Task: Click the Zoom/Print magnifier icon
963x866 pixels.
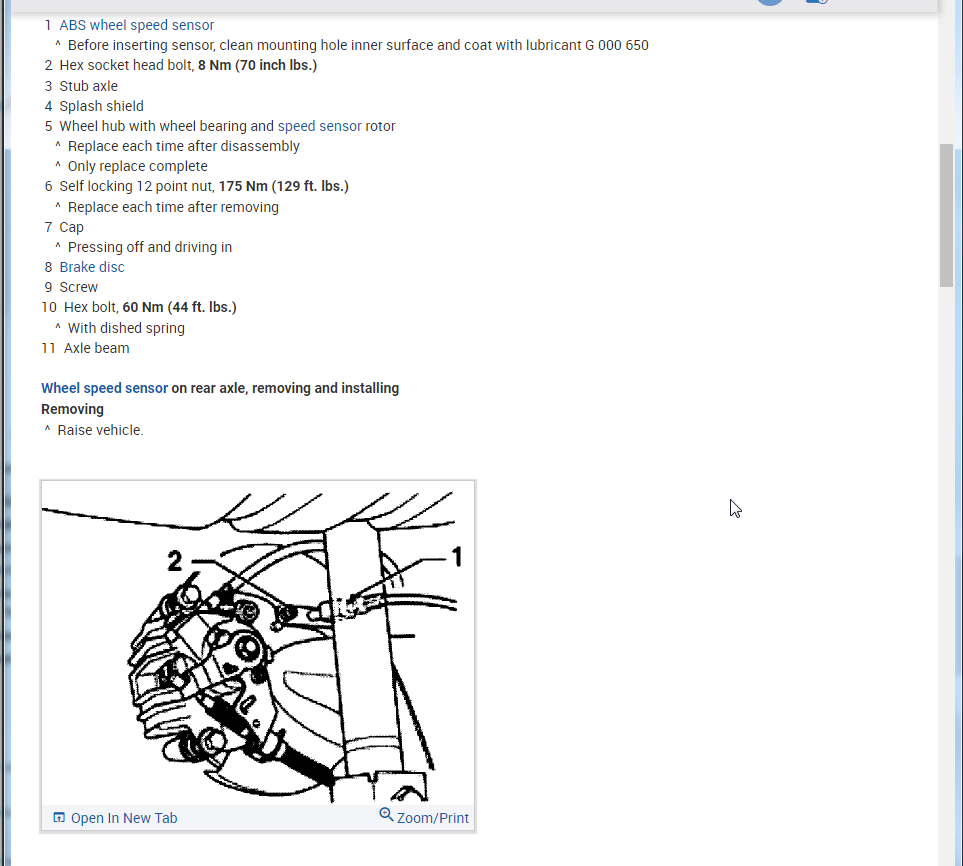Action: [x=386, y=814]
